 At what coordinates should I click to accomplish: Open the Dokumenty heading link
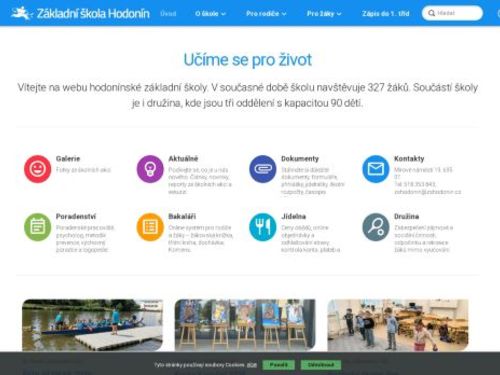pos(300,159)
